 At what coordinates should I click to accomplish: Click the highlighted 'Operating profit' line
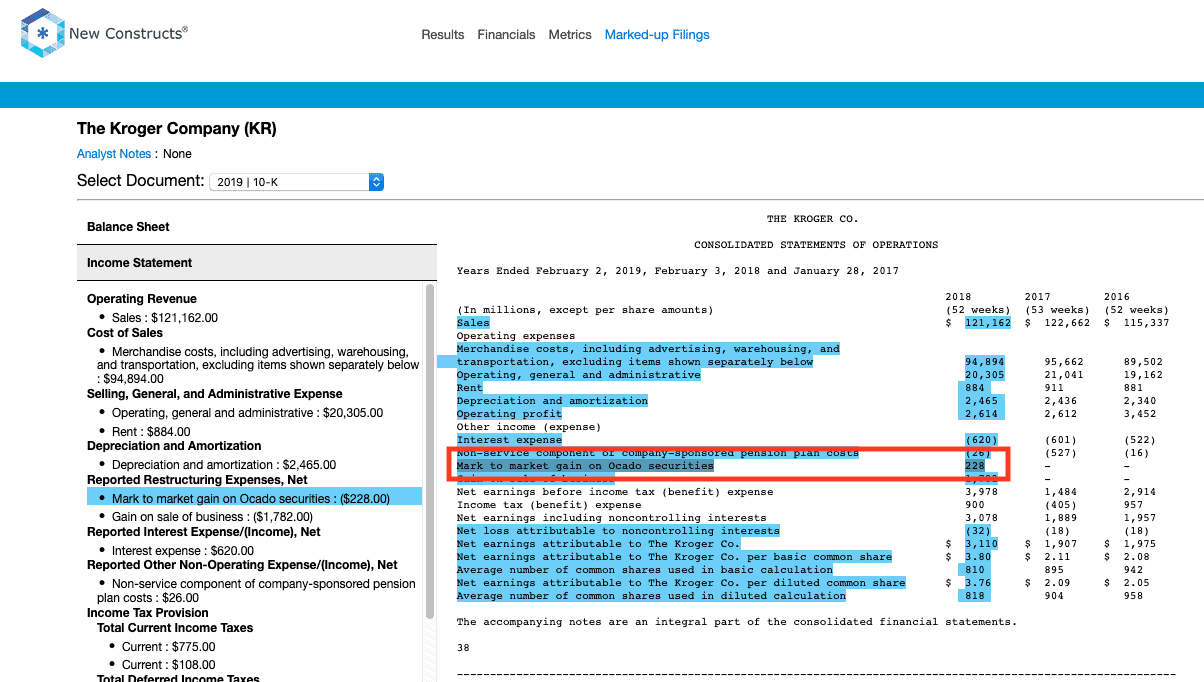click(509, 414)
